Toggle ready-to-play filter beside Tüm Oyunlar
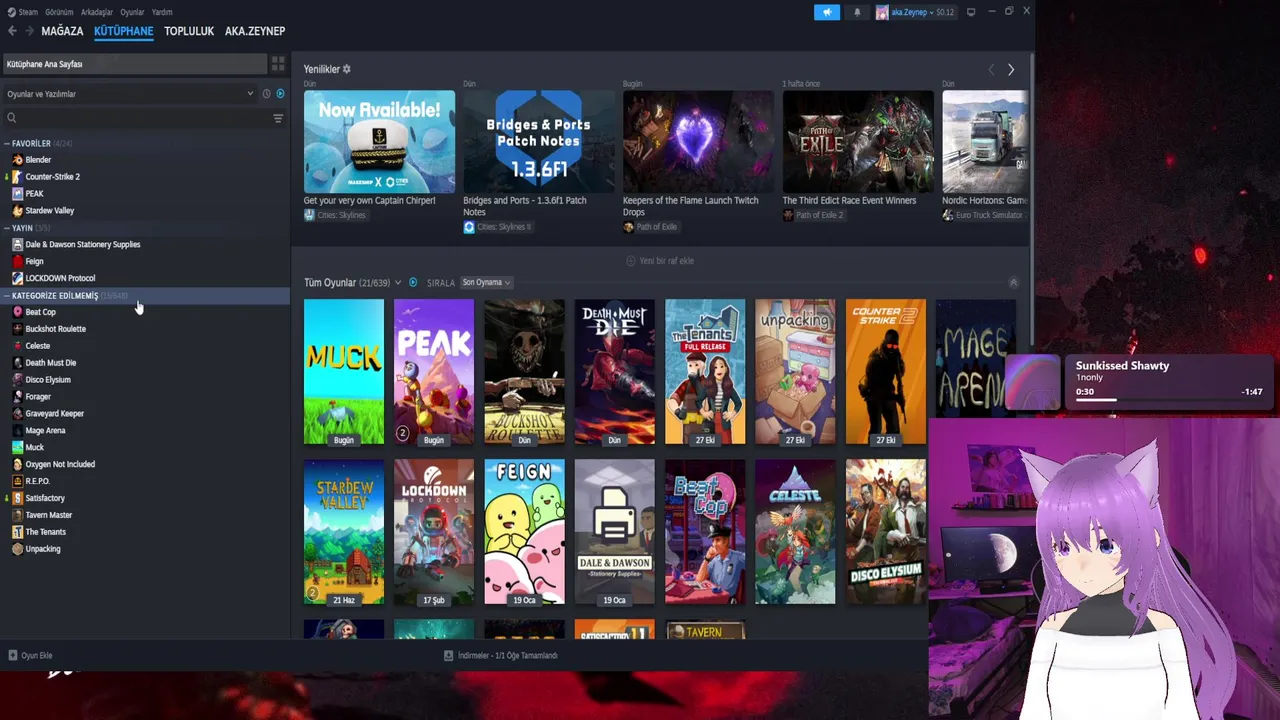Image resolution: width=1280 pixels, height=720 pixels. point(413,283)
